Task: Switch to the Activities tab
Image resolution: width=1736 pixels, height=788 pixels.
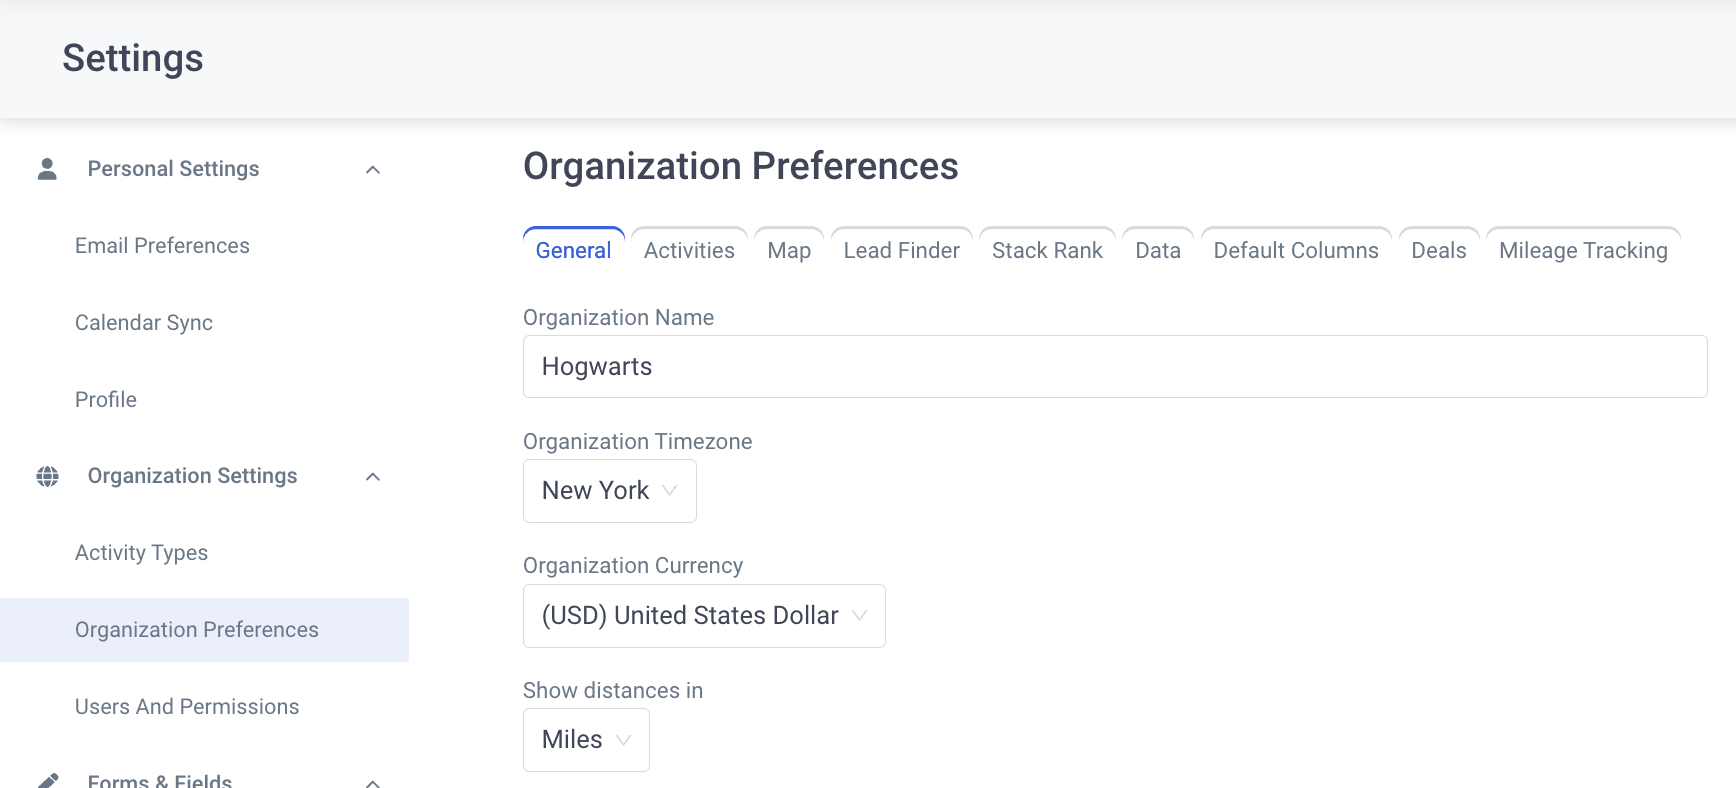Action: (x=689, y=250)
